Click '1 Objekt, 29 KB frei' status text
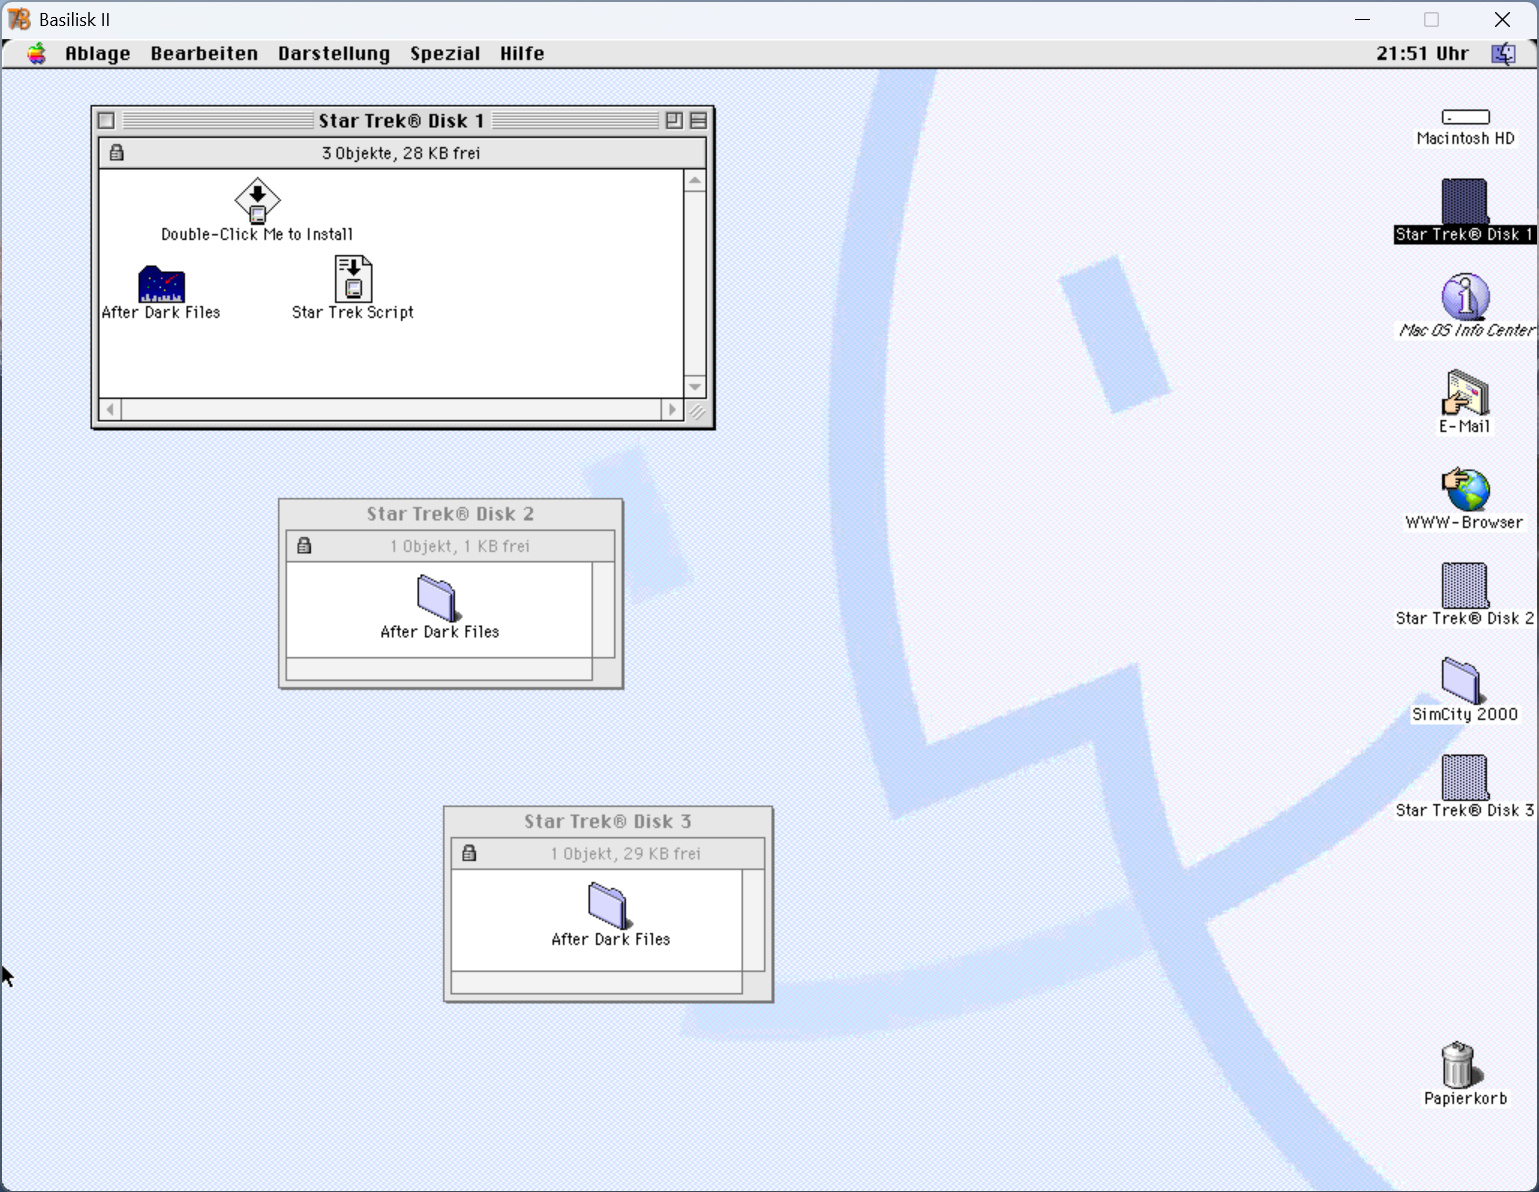 coord(625,854)
